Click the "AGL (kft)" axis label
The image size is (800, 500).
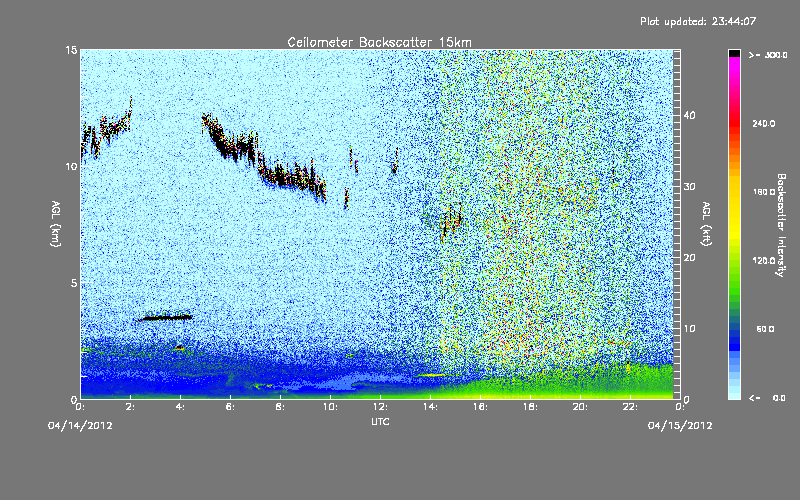(707, 223)
